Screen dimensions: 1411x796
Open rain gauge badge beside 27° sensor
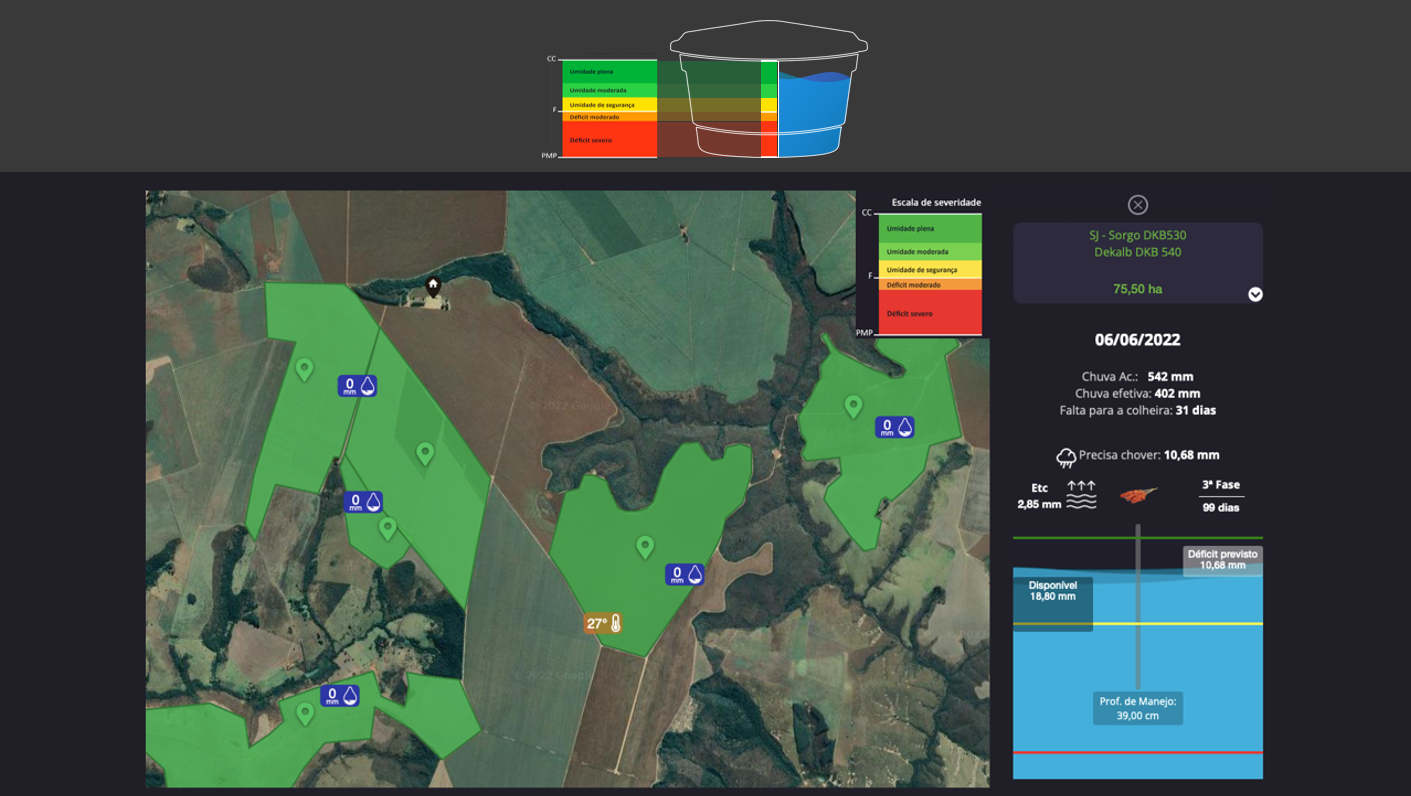[685, 574]
